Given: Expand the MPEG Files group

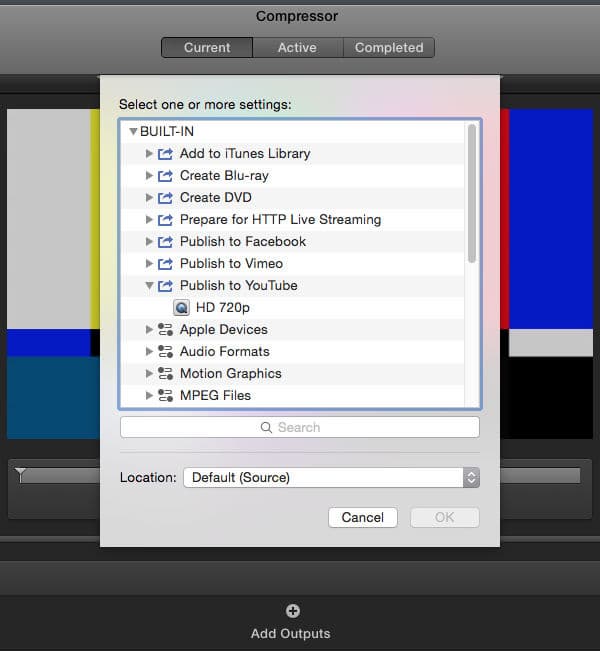Looking at the screenshot, I should (149, 396).
